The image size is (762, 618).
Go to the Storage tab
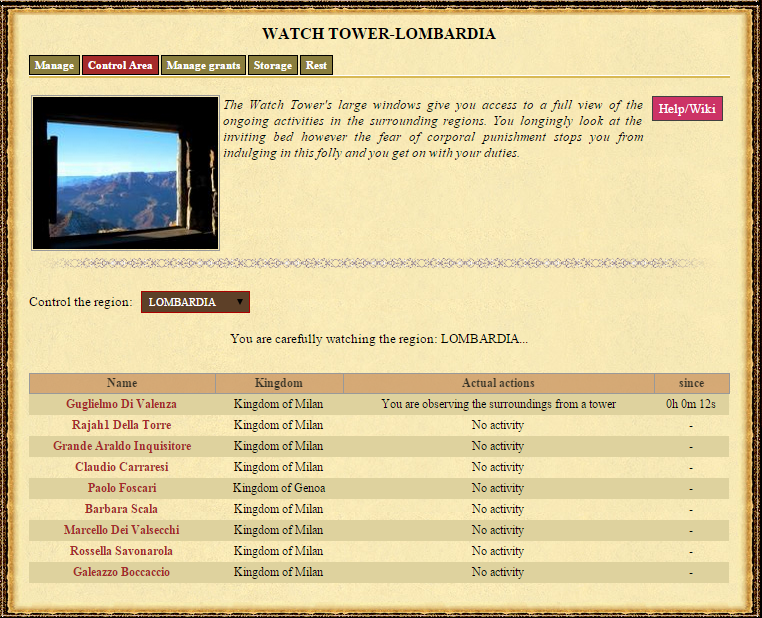click(x=272, y=65)
